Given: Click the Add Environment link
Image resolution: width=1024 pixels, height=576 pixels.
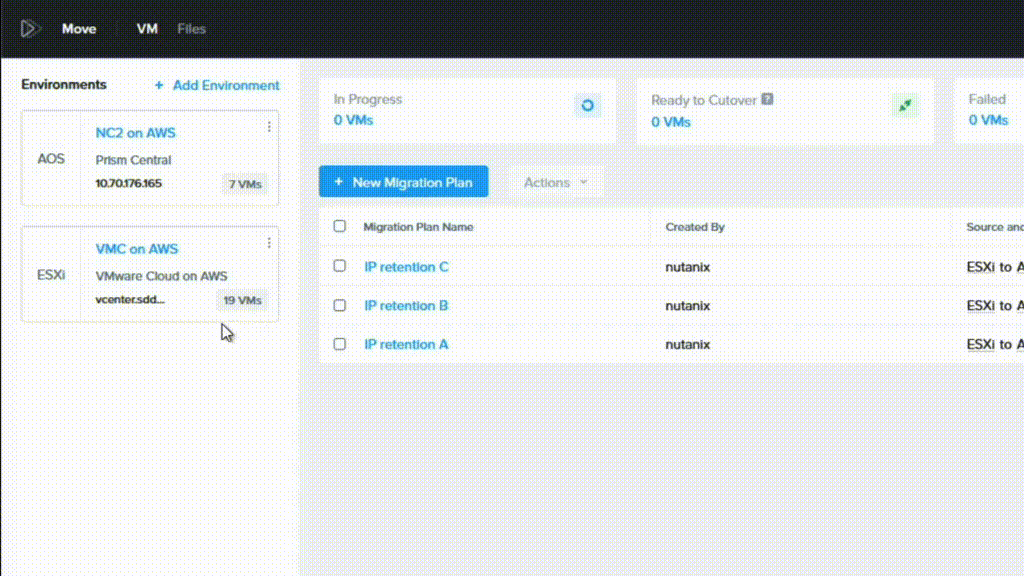Looking at the screenshot, I should [x=226, y=85].
